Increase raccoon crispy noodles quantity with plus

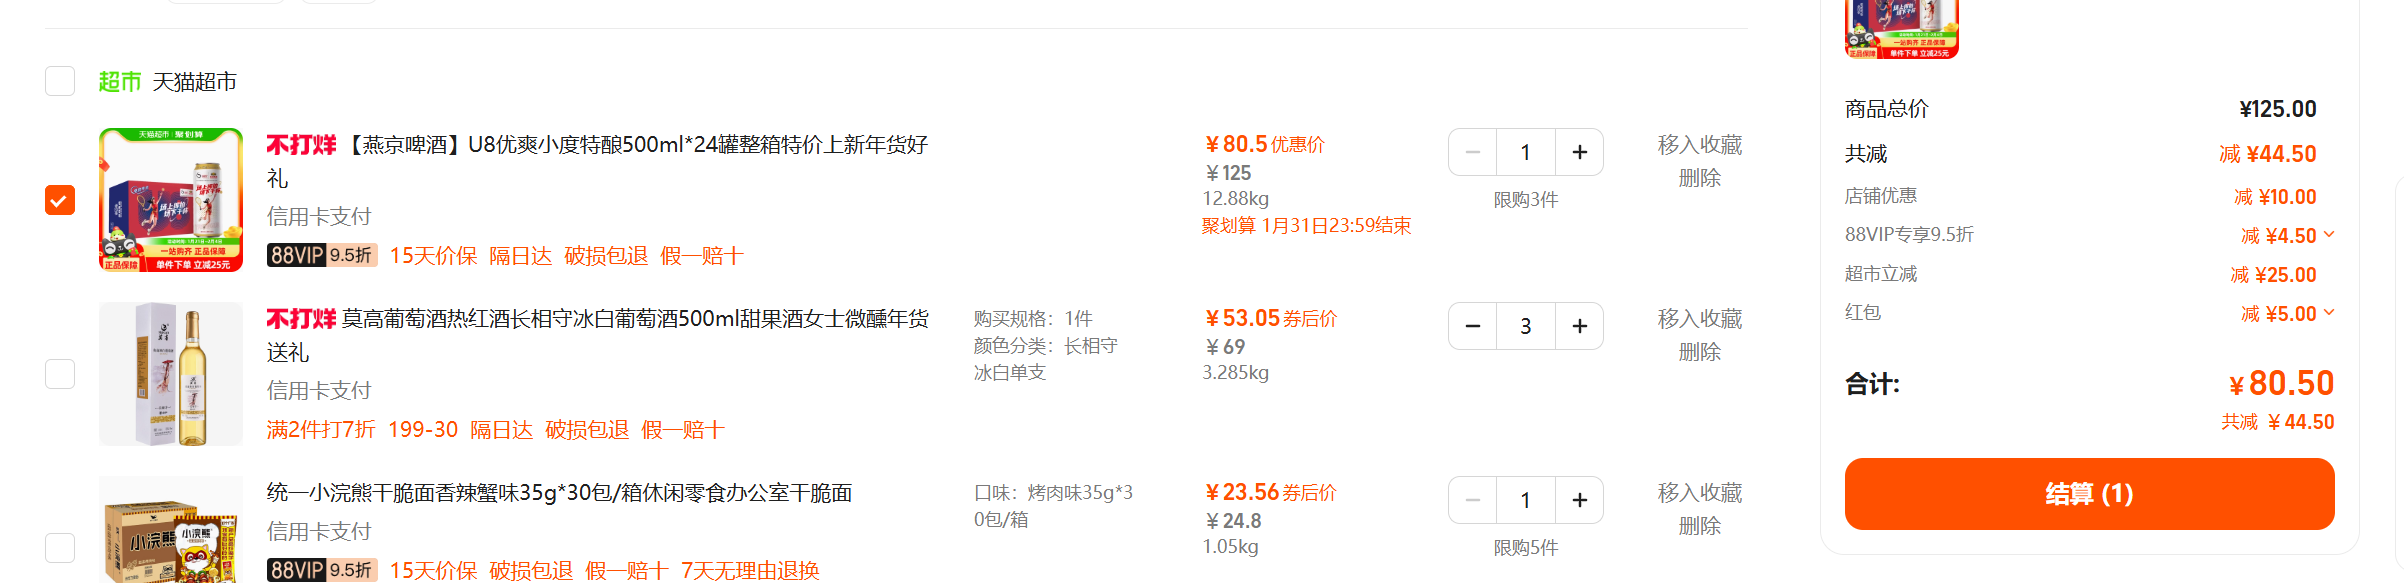point(1579,500)
